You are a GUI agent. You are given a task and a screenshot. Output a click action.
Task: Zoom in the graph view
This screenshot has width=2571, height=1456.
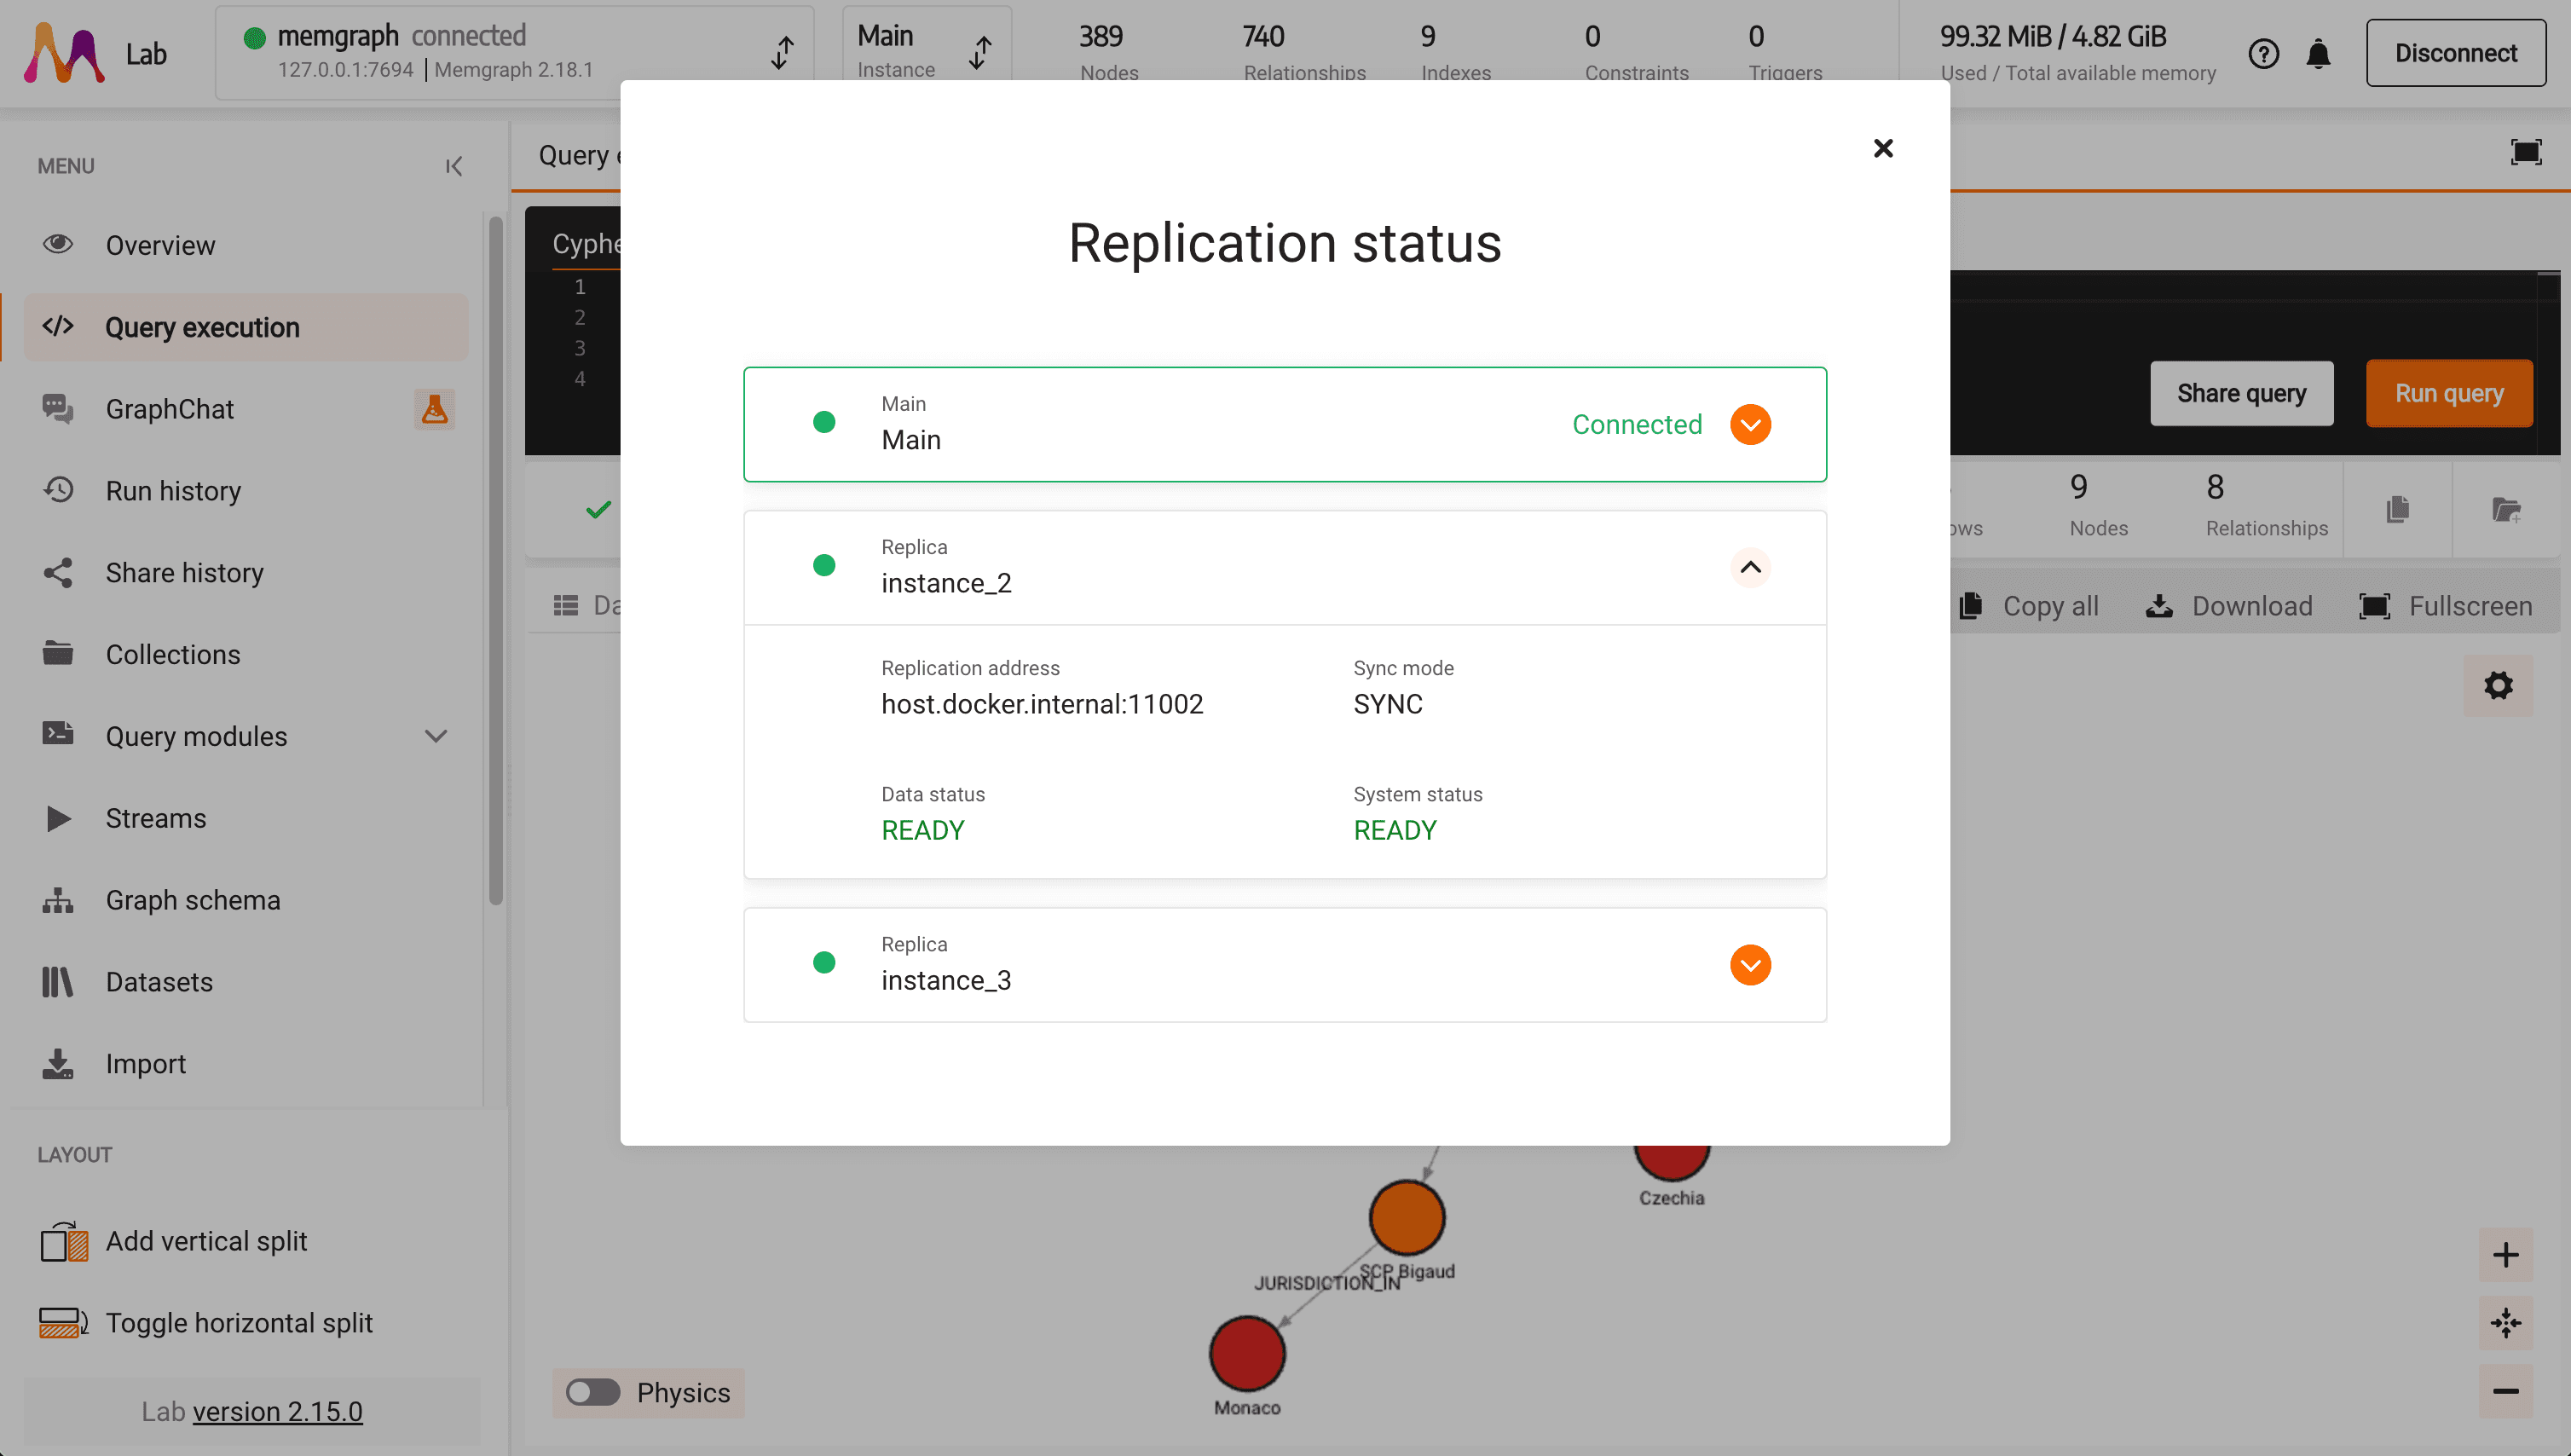tap(2505, 1254)
